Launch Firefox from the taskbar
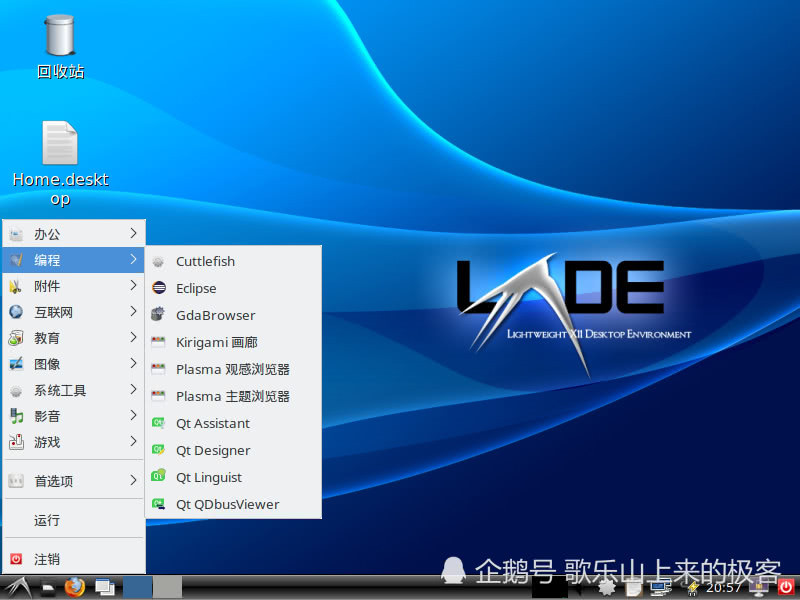 click(x=75, y=587)
